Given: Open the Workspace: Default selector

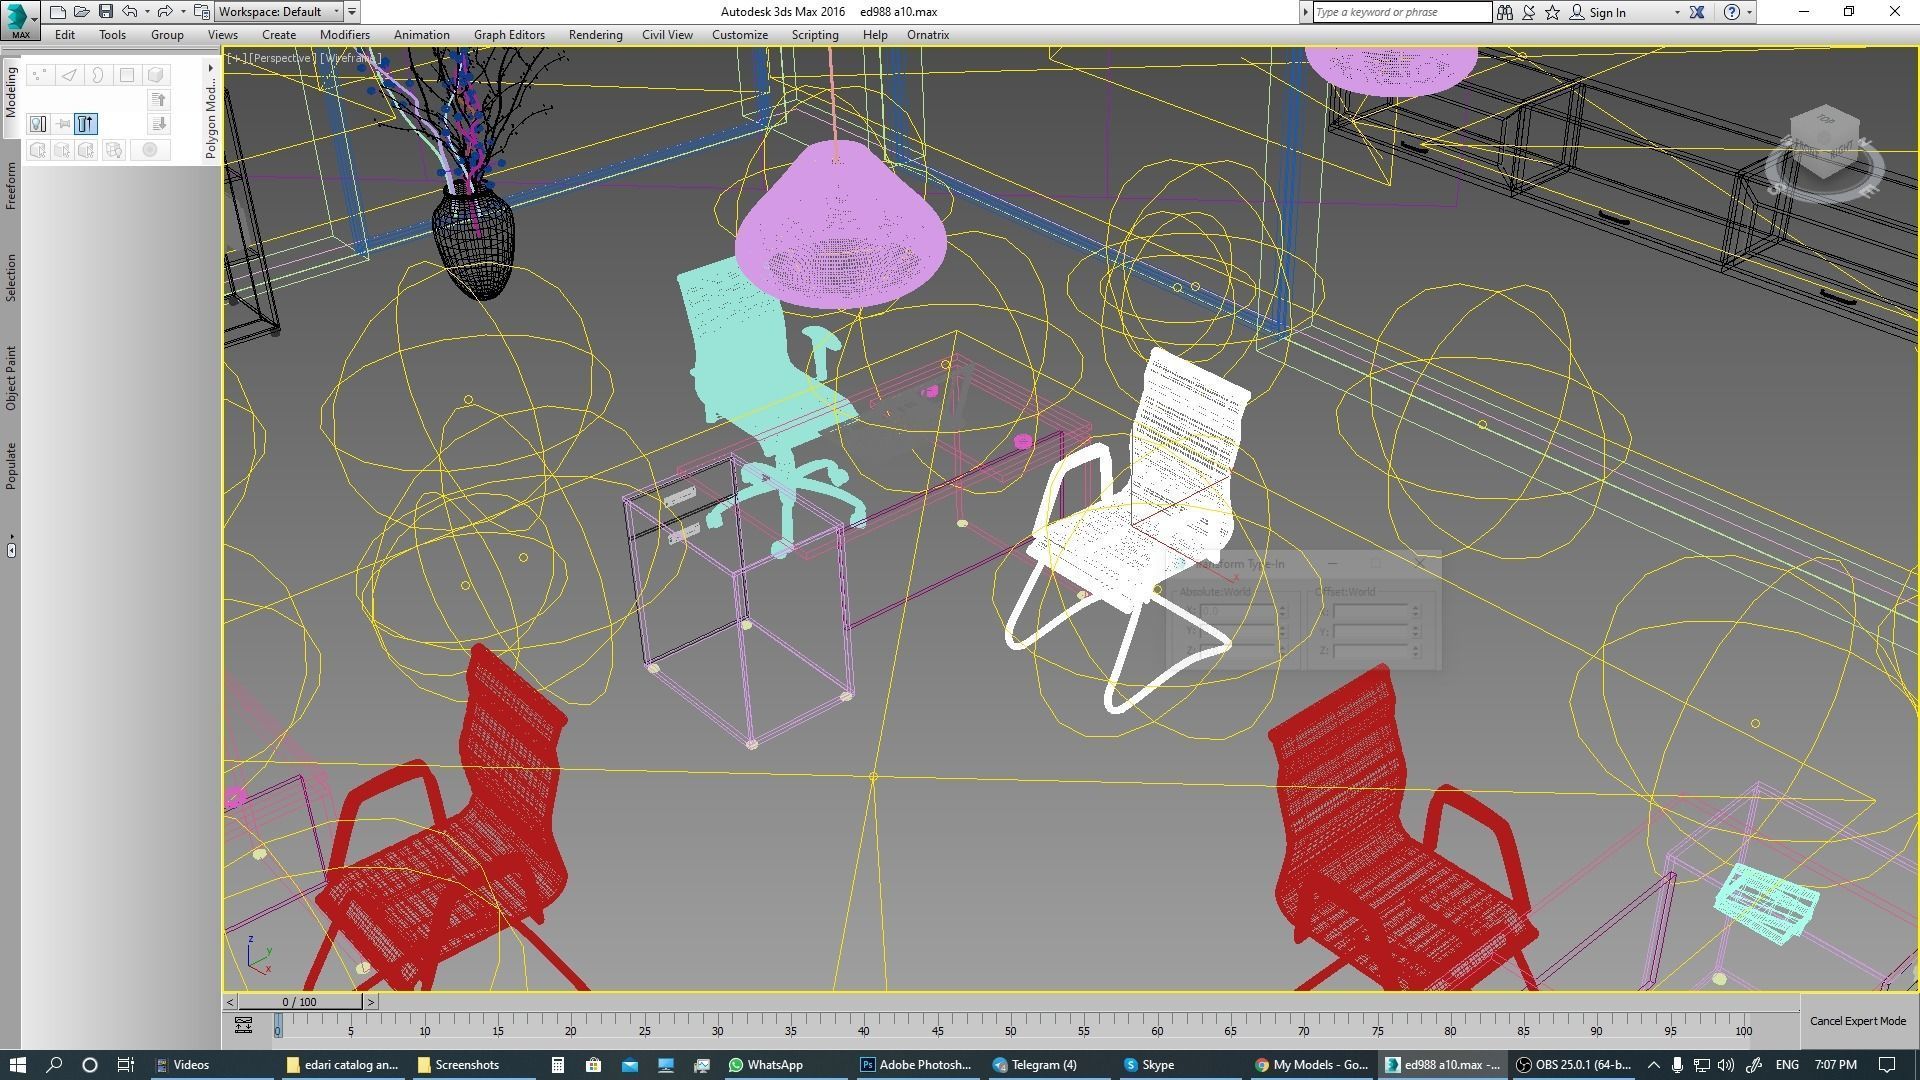Looking at the screenshot, I should coord(279,12).
